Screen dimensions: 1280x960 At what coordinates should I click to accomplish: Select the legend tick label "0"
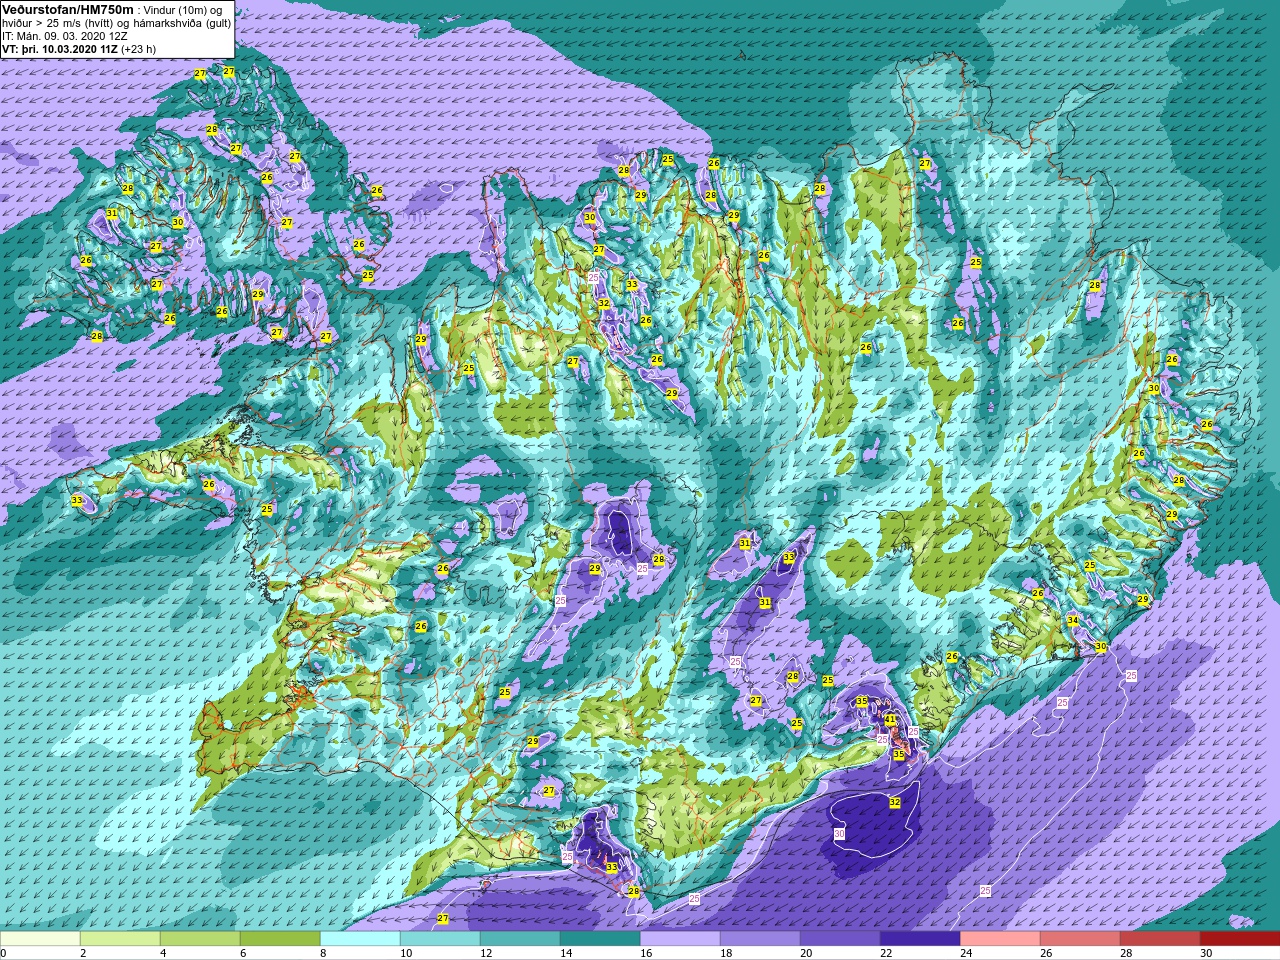(x=4, y=953)
